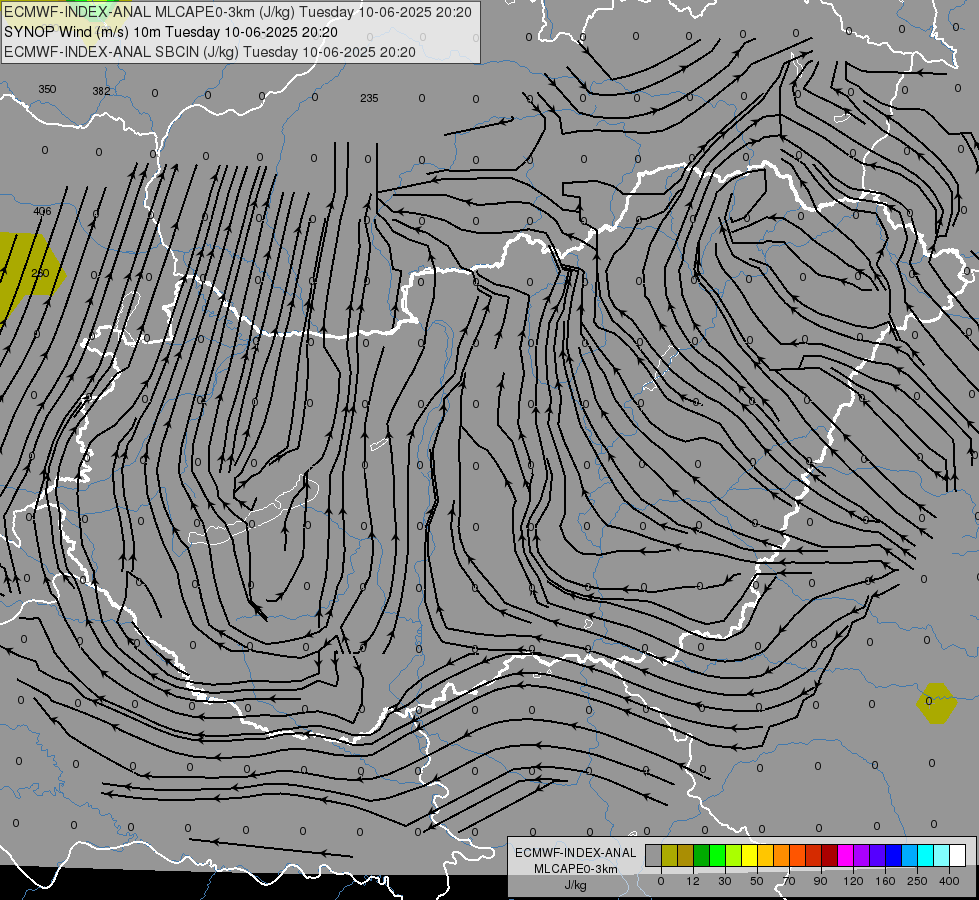Click the pure blue legend swatch
Viewport: 979px width, 900px height.
click(x=893, y=855)
